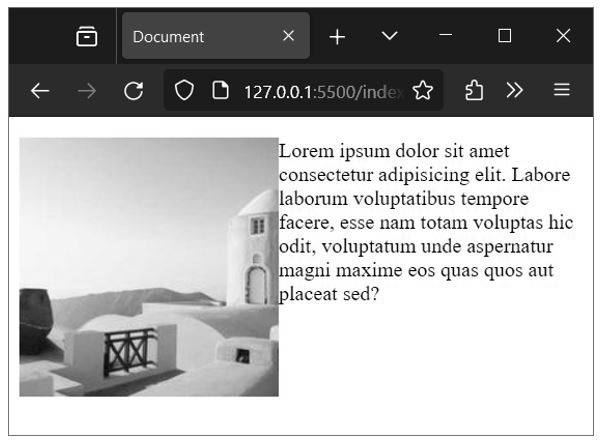Open the Firefox hamburger application menu
This screenshot has width=603, height=445.
[562, 91]
